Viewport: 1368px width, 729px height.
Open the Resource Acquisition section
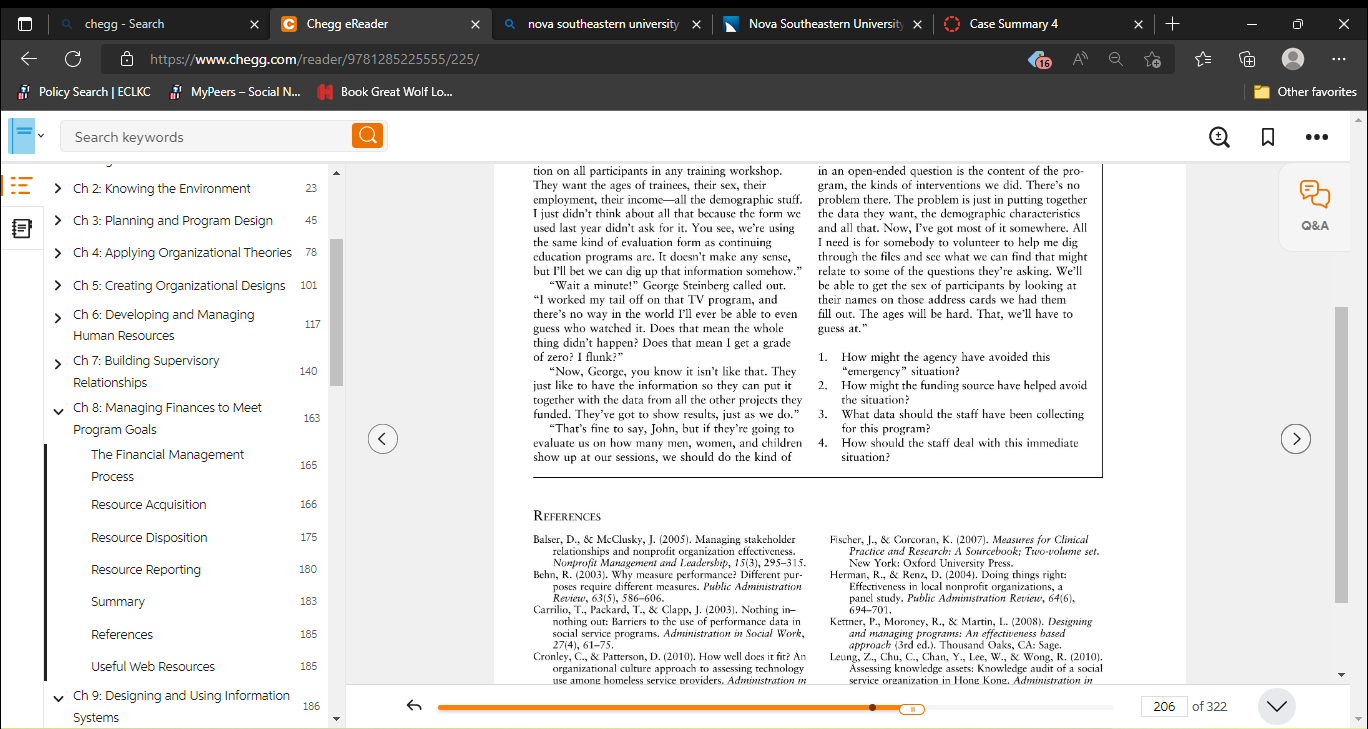coord(148,505)
